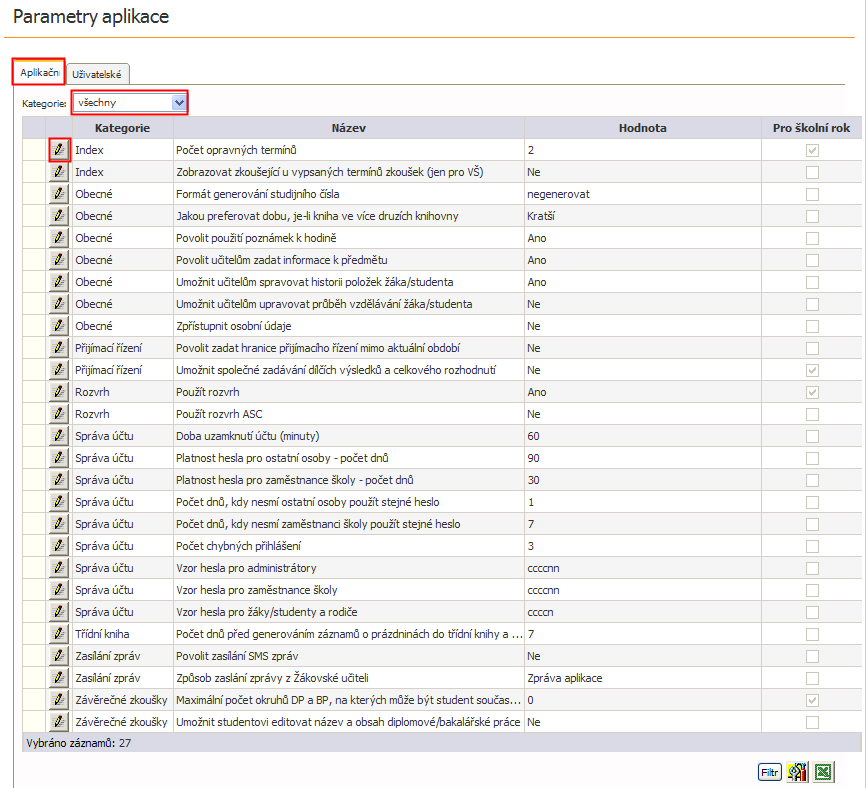Click the 'Vybráno záznamů: 27' status text
This screenshot has height=788, width=866.
coord(78,743)
